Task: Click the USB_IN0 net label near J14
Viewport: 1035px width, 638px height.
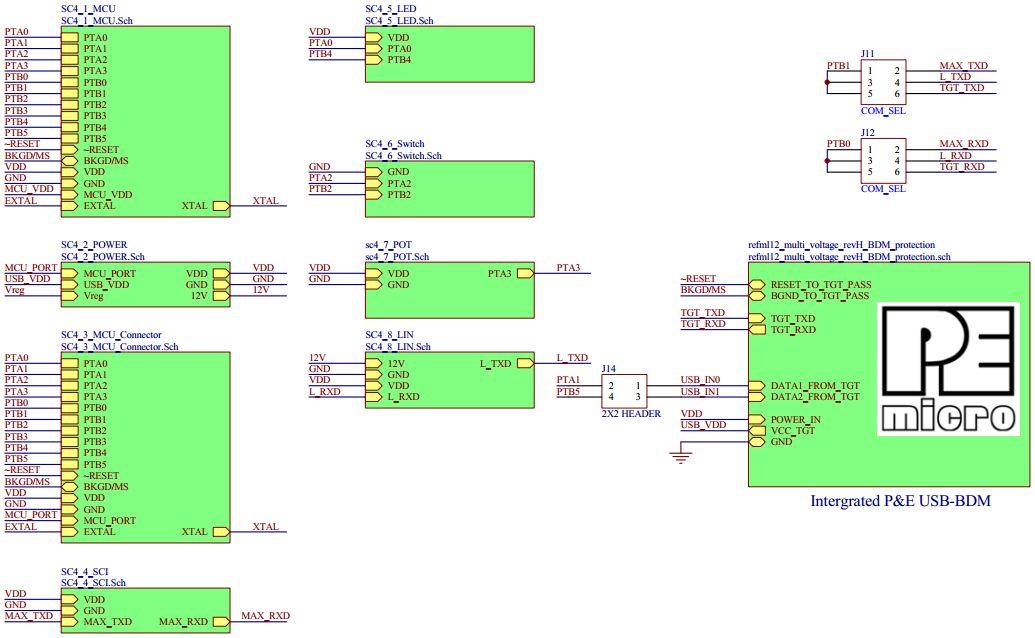Action: point(700,380)
